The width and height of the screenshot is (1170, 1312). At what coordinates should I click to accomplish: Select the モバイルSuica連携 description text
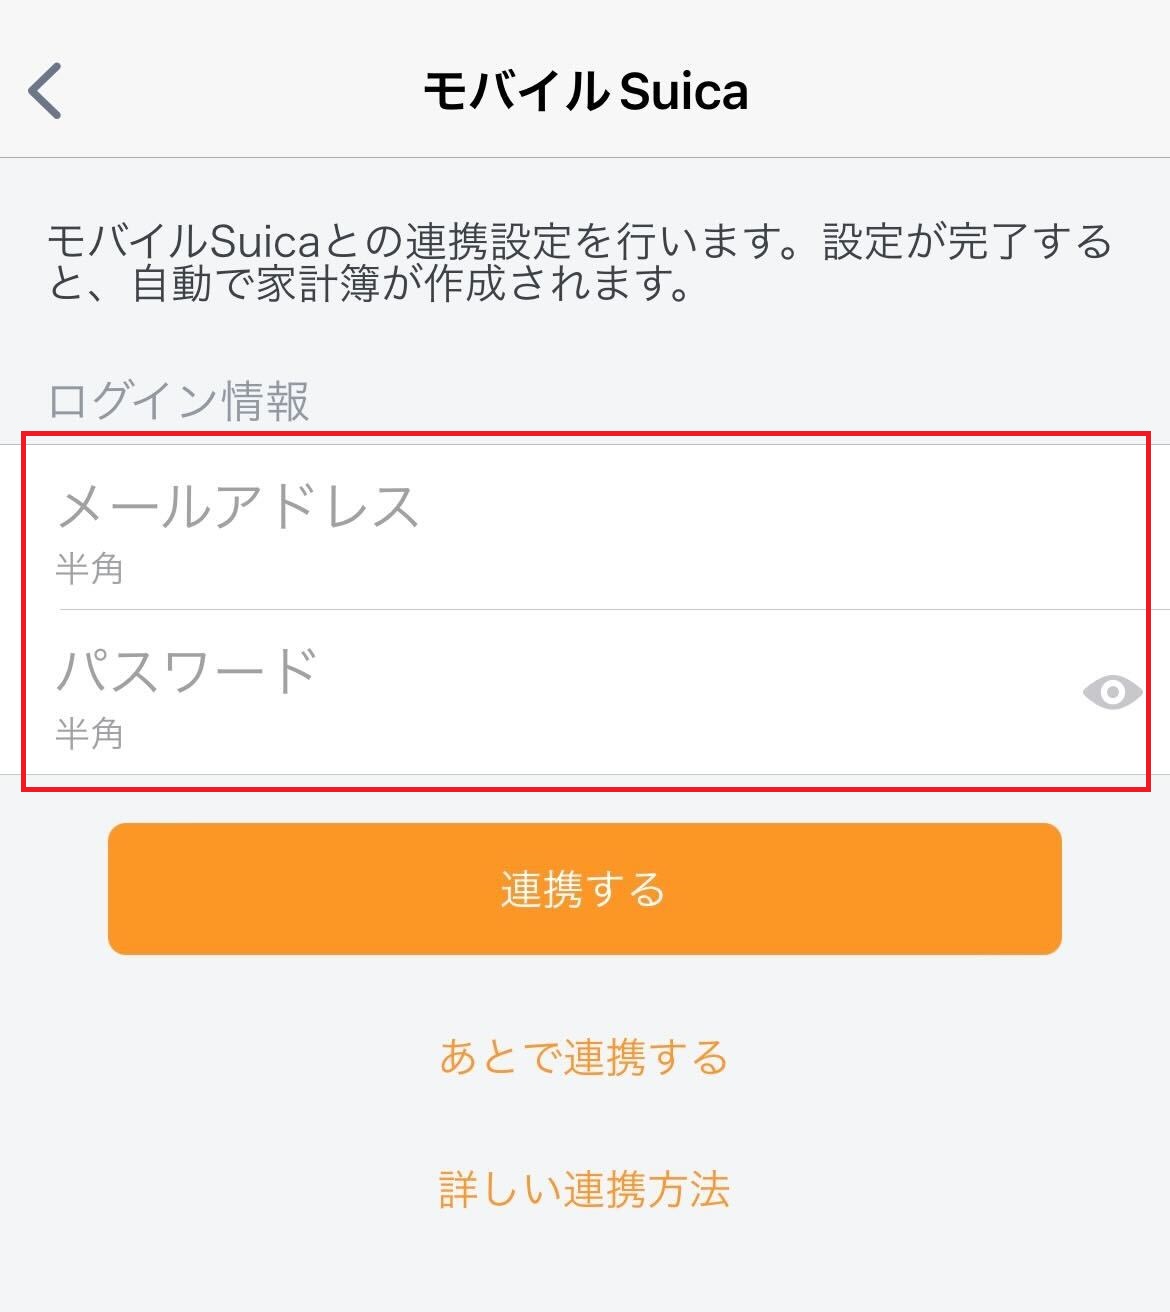[x=580, y=263]
